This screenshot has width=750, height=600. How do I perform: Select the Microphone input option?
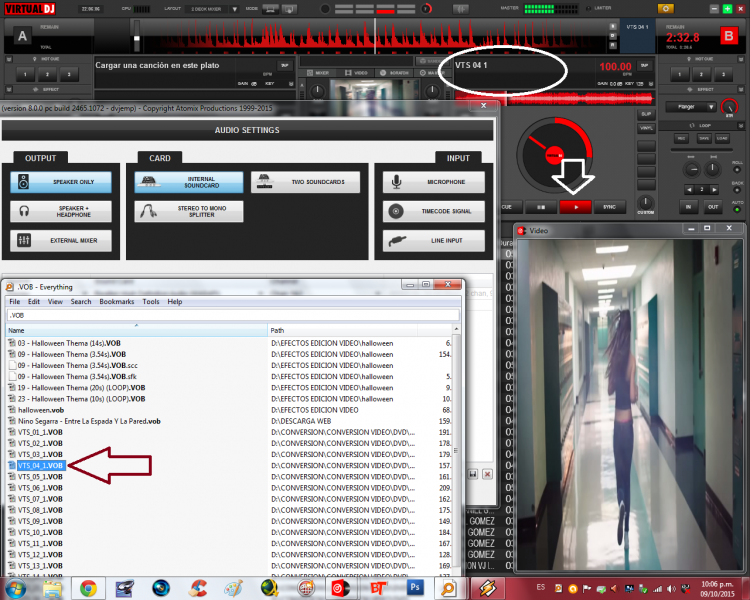point(434,182)
